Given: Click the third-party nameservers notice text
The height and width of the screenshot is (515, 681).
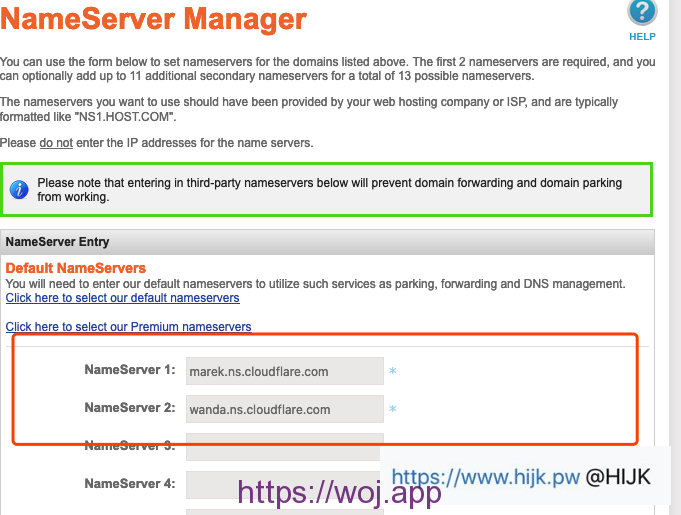Looking at the screenshot, I should pyautogui.click(x=330, y=190).
